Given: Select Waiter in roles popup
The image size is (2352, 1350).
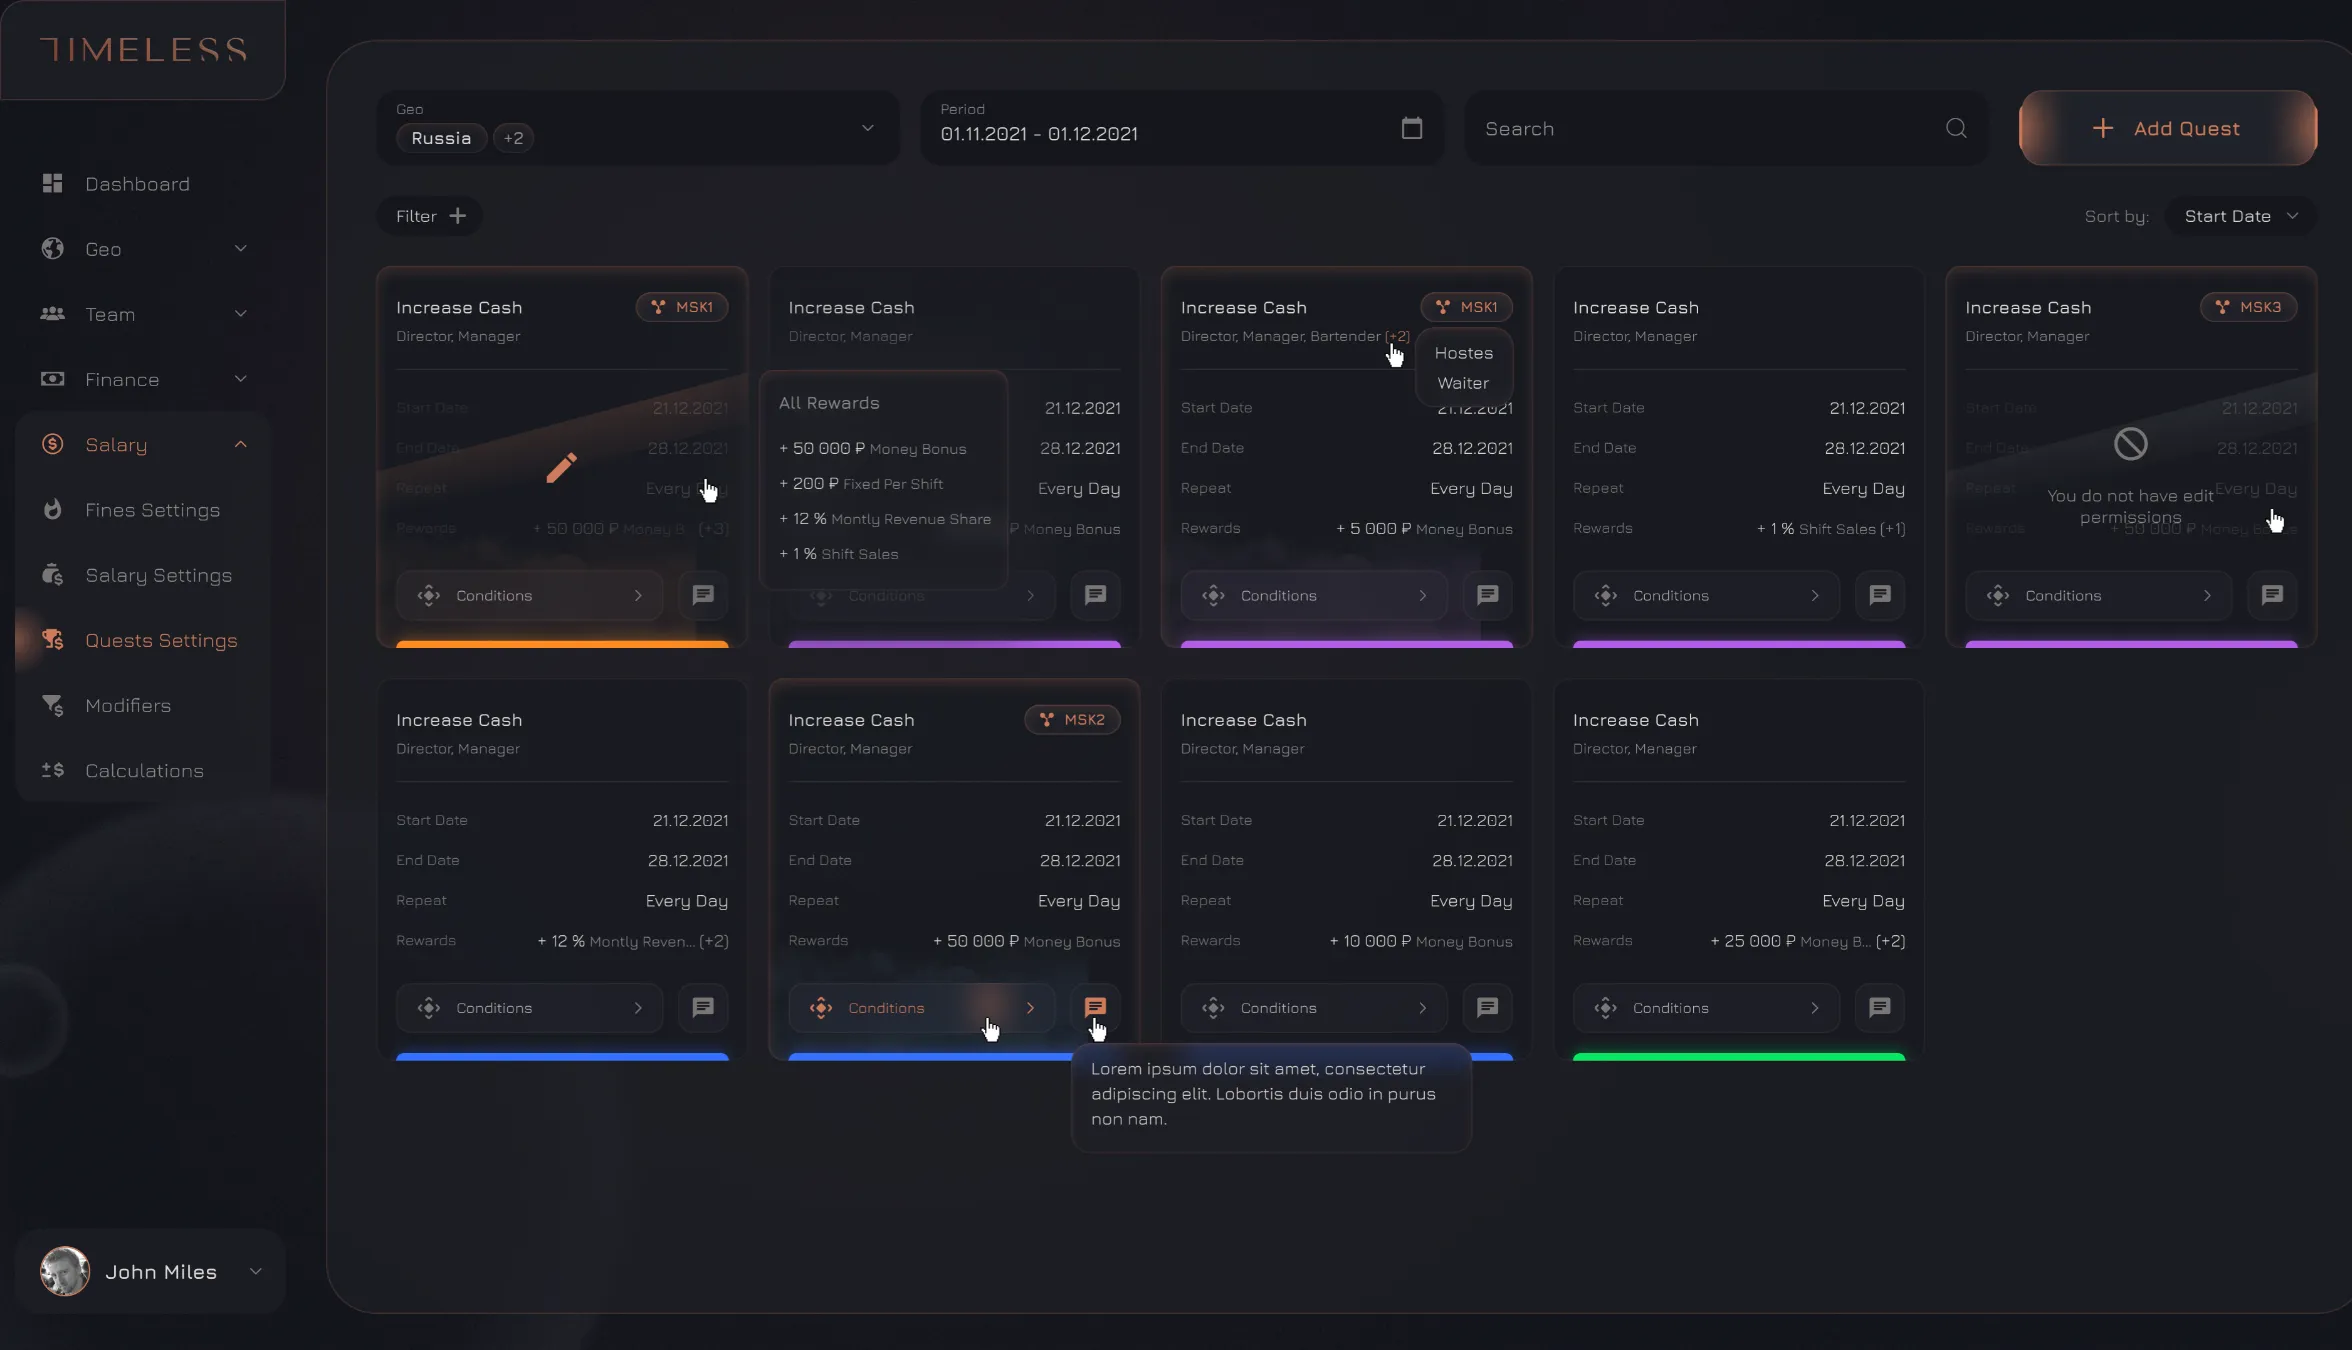Looking at the screenshot, I should tap(1463, 383).
